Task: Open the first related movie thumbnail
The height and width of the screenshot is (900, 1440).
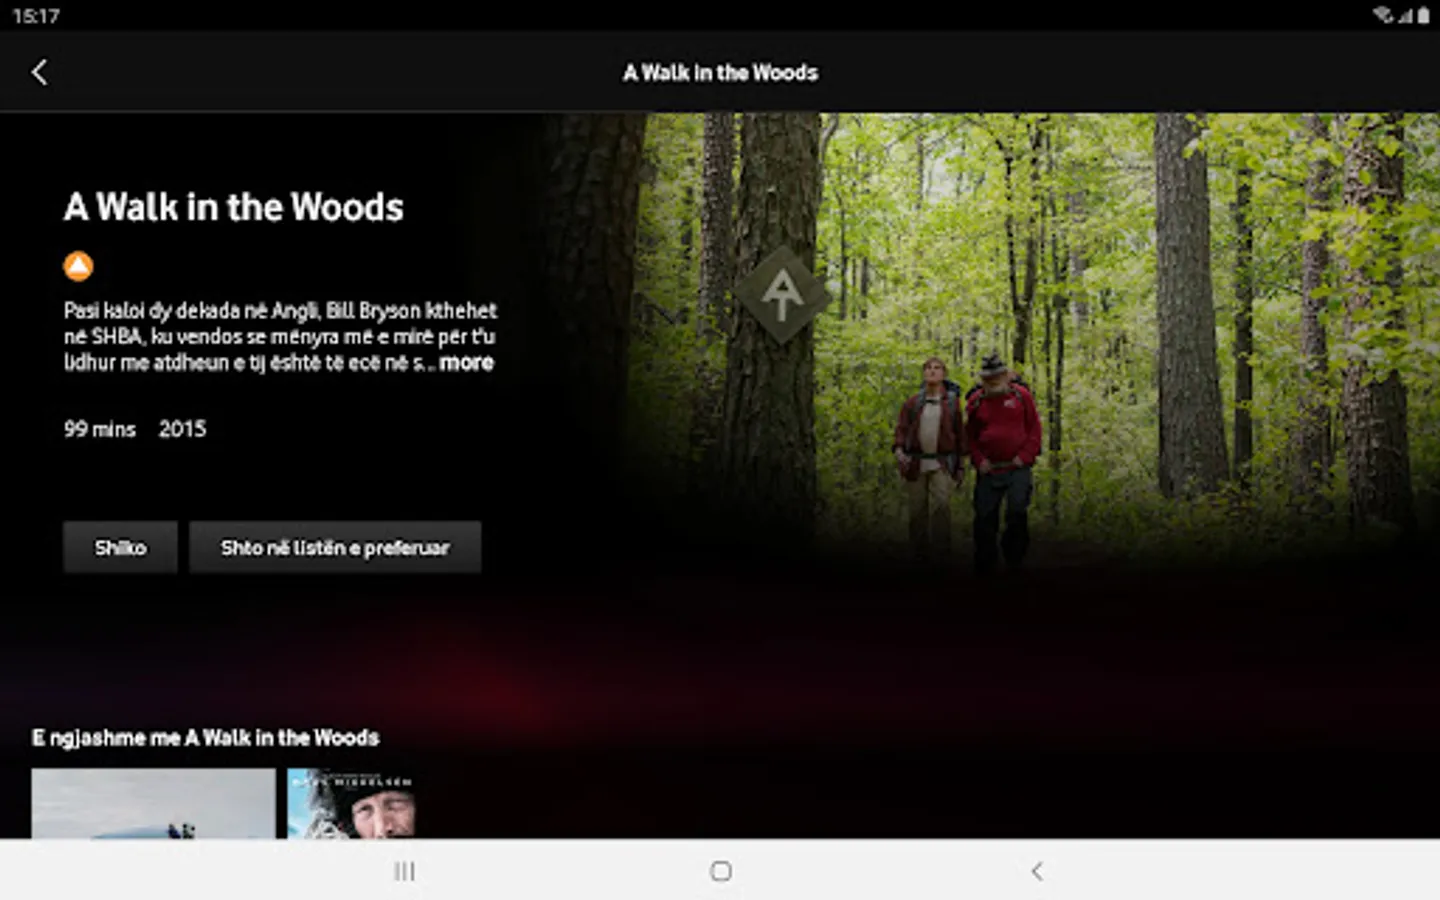Action: [x=153, y=803]
